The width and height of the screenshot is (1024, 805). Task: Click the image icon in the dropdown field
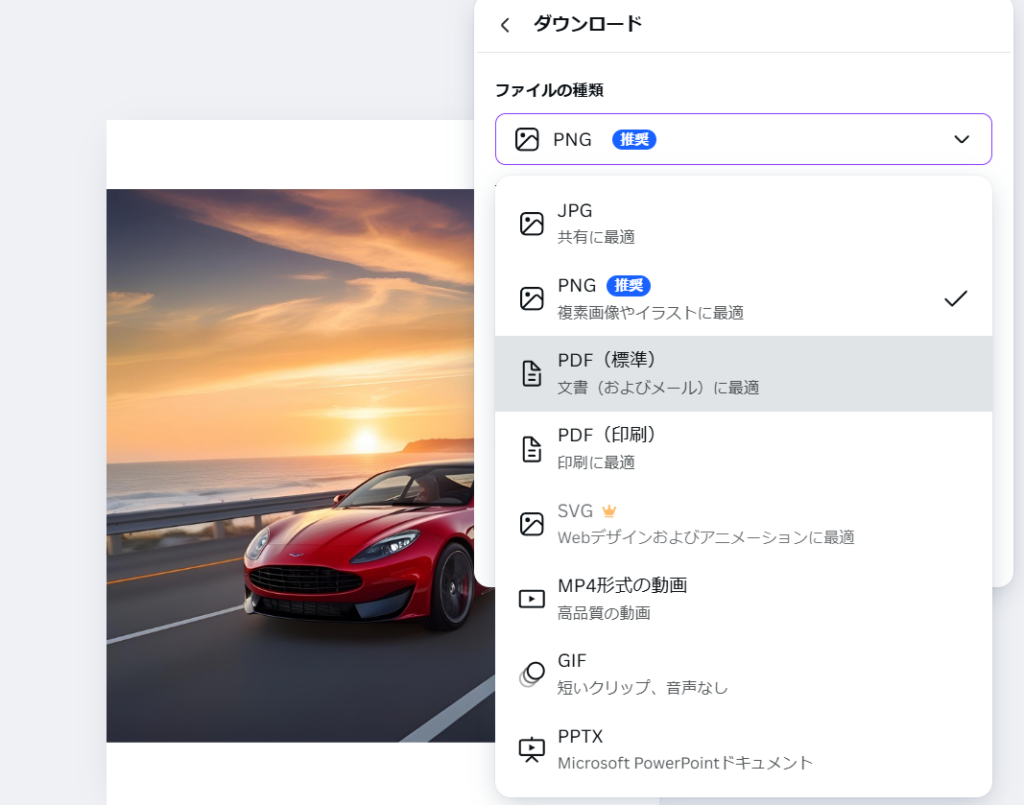[x=526, y=139]
